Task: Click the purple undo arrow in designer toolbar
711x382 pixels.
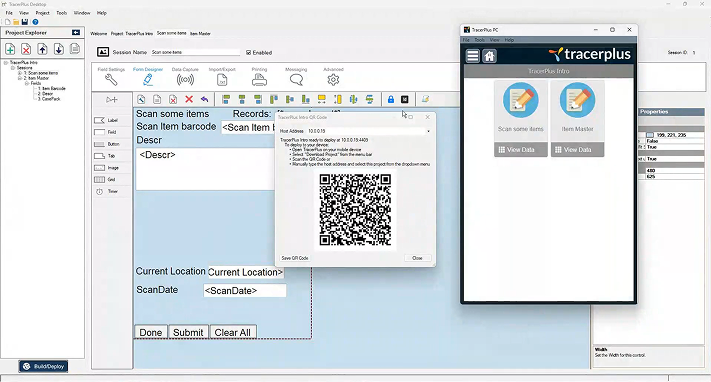Action: pos(205,99)
